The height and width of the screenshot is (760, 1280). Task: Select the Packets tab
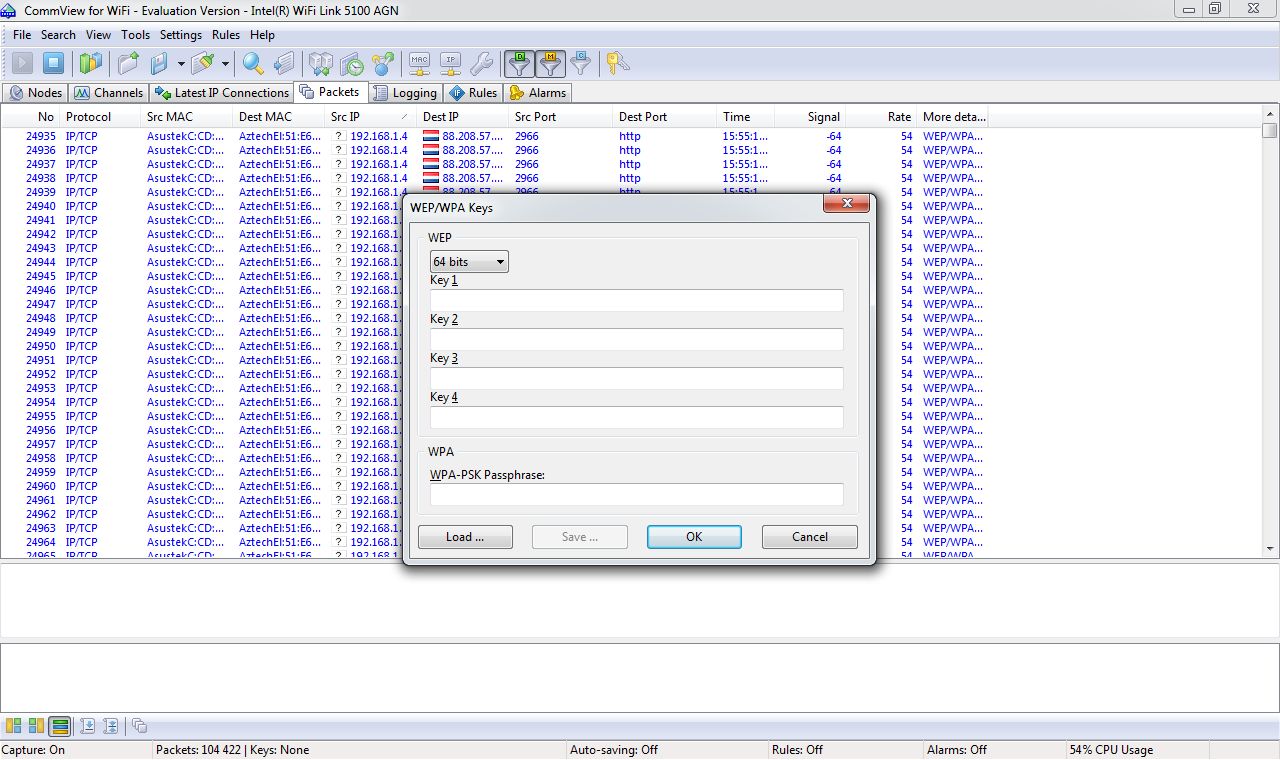click(x=329, y=92)
